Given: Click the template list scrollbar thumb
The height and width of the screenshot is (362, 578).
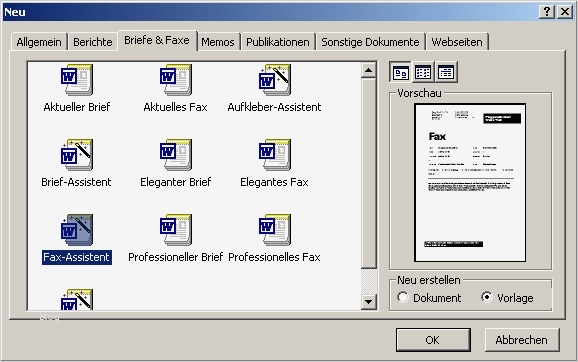Looking at the screenshot, I should click(x=368, y=173).
